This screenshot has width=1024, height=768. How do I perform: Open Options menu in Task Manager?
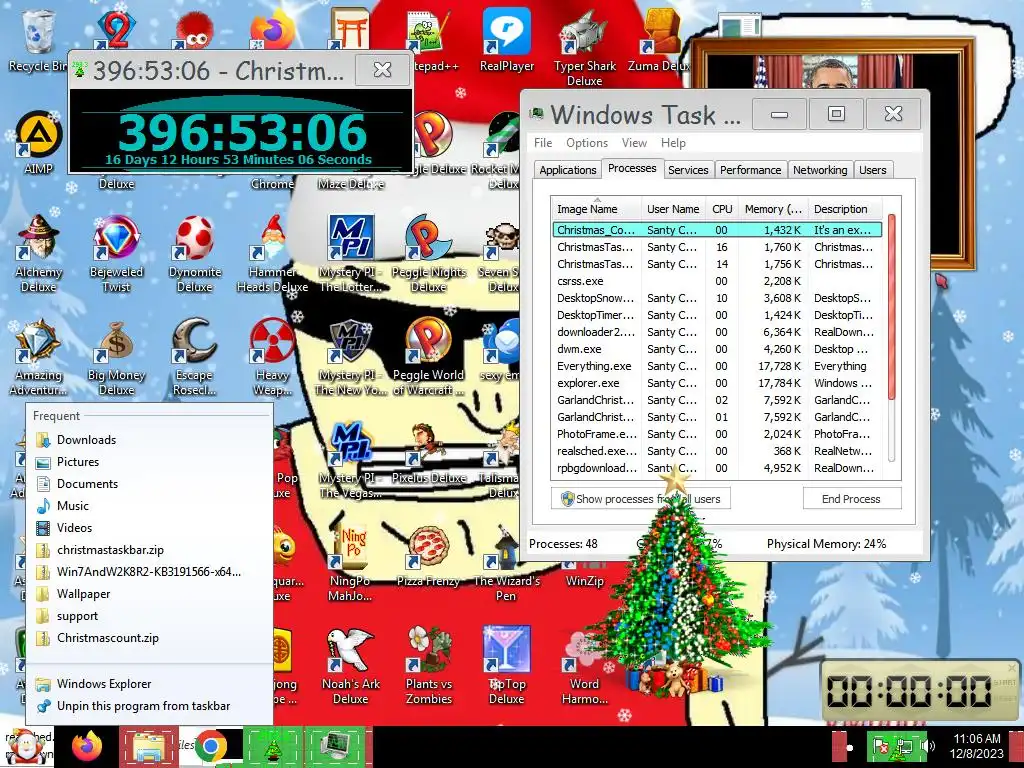[586, 142]
